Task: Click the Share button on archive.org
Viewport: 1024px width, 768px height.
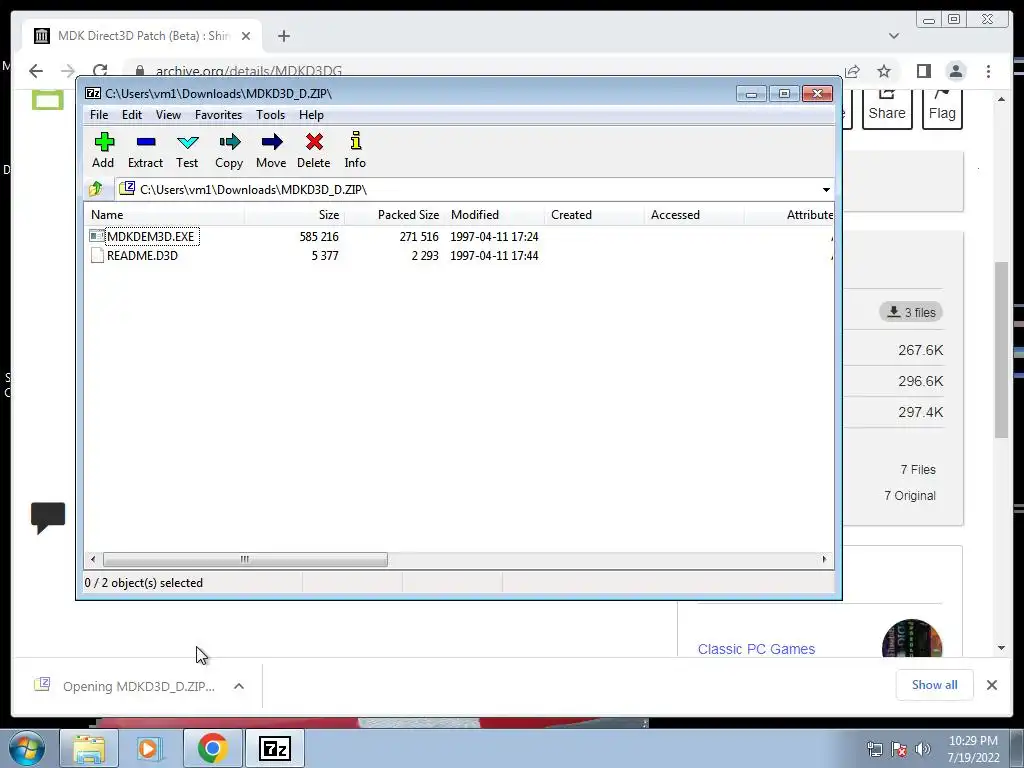Action: [x=887, y=108]
